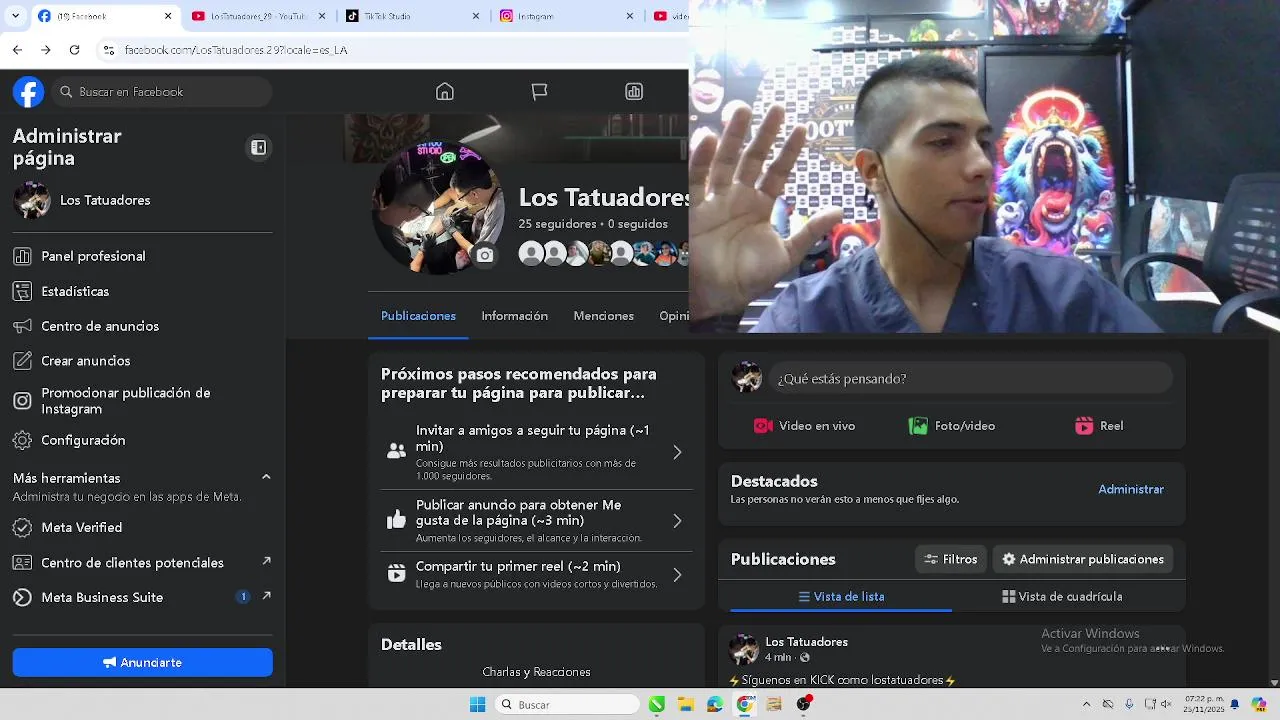Create a Reel
Screen dimensions: 1280x720
1099,426
